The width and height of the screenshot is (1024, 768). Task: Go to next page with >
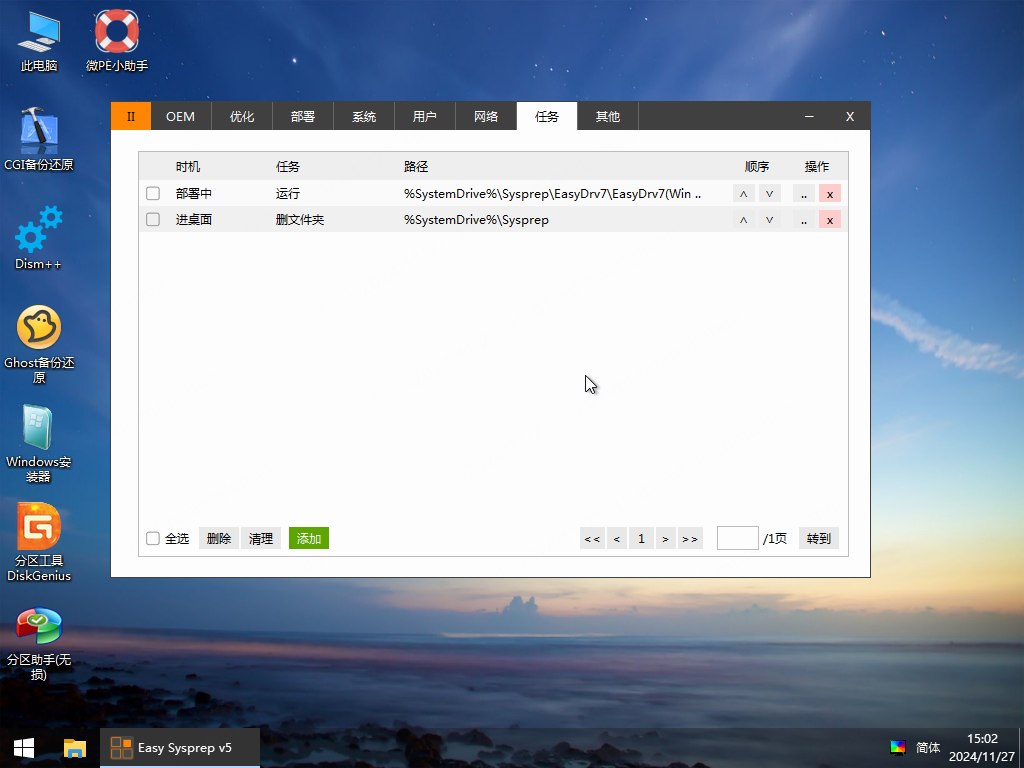pos(665,538)
